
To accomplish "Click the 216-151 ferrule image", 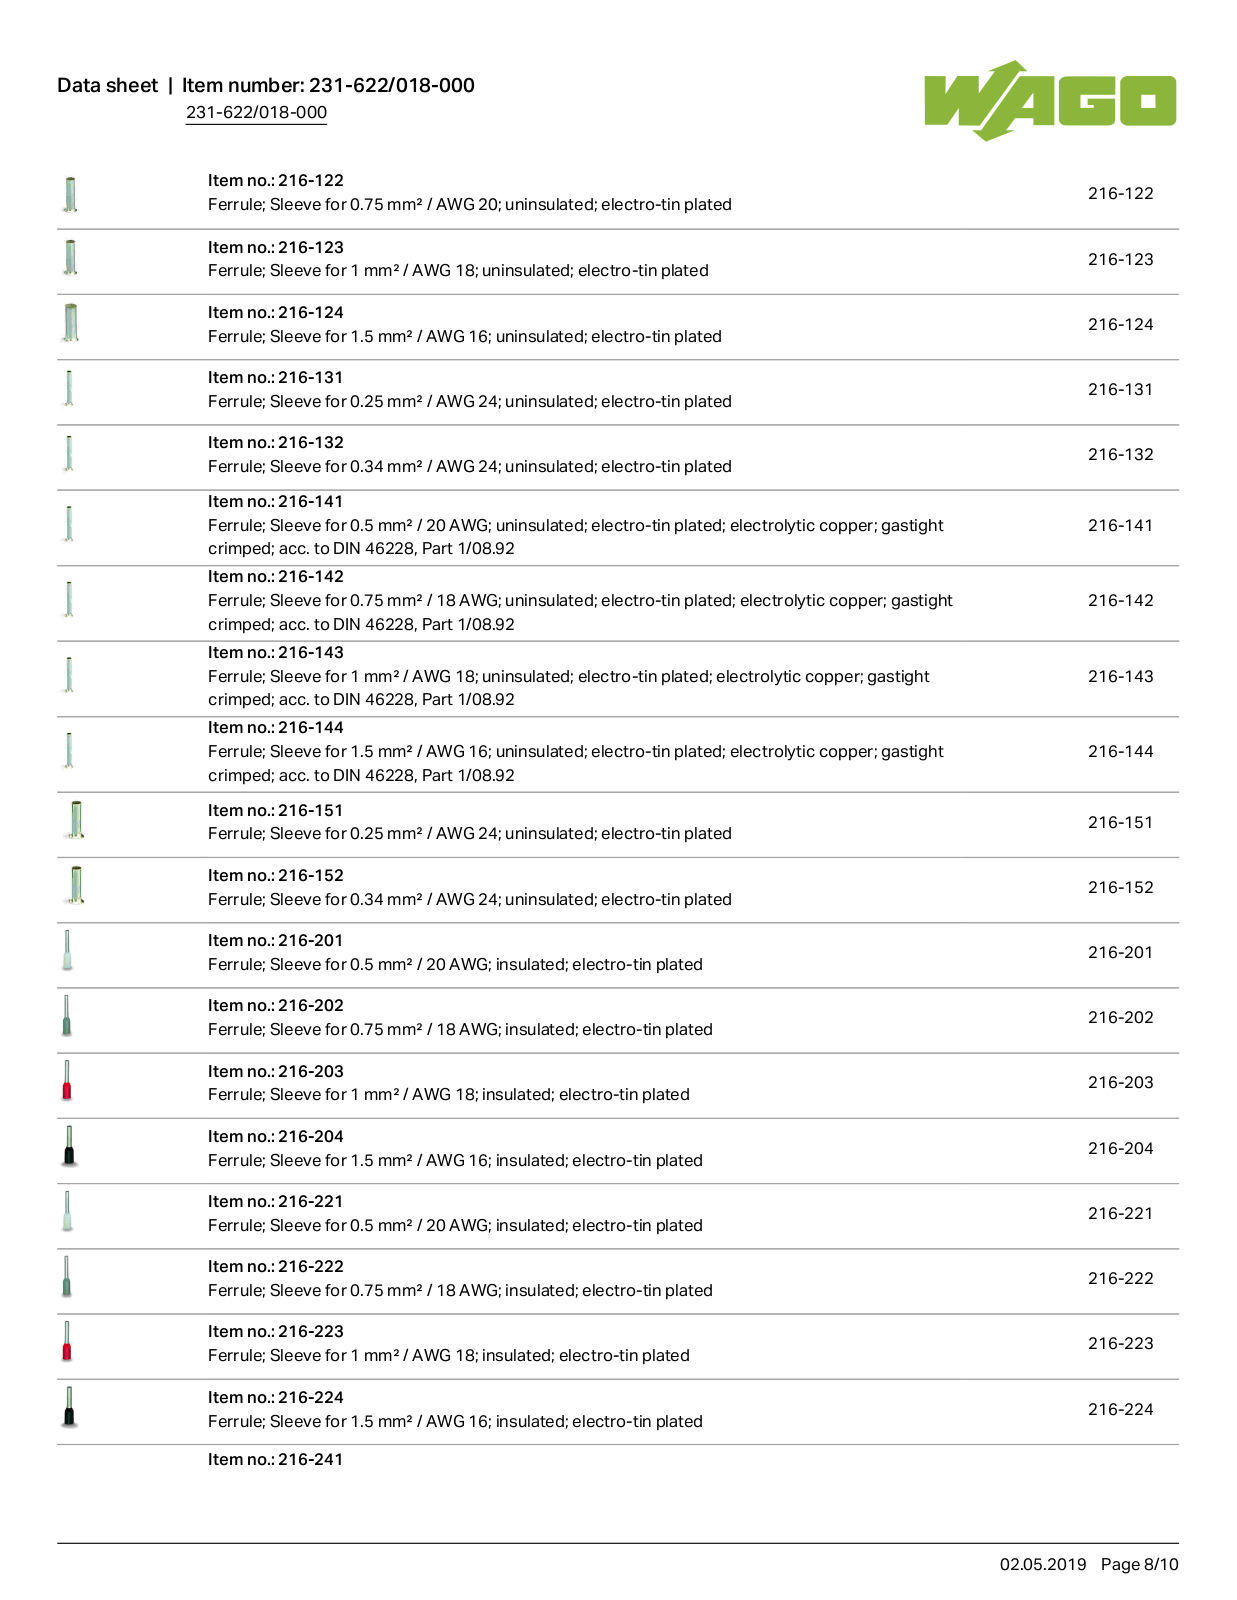I will coord(75,820).
